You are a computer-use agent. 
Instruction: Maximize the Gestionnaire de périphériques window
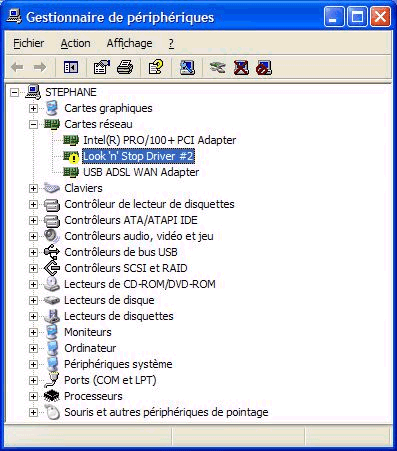click(x=357, y=17)
